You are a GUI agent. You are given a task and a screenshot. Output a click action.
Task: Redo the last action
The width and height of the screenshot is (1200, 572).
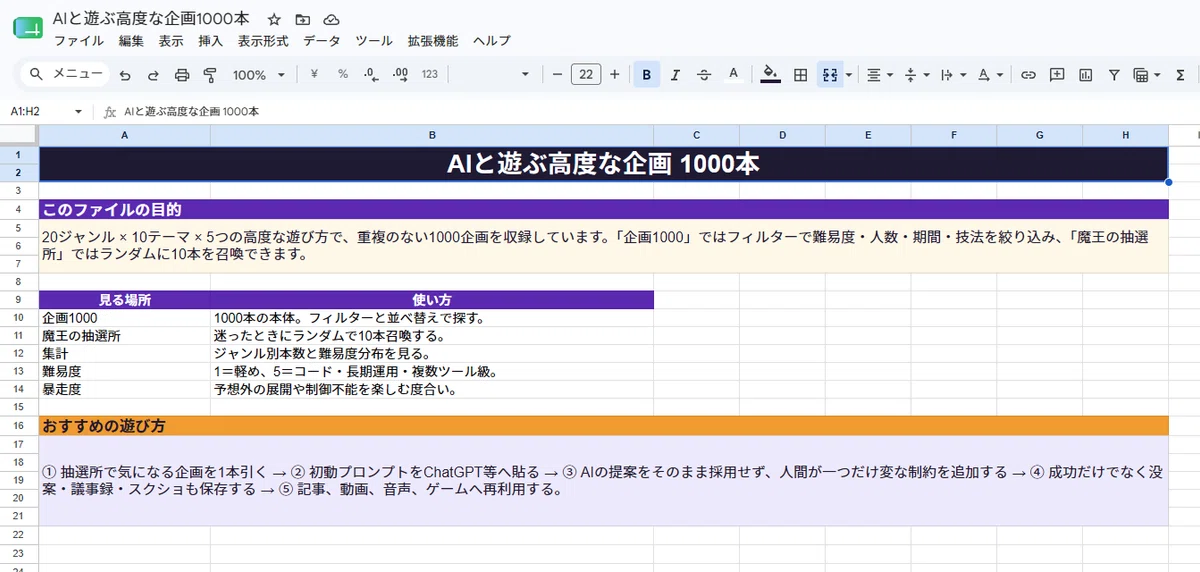pyautogui.click(x=153, y=75)
